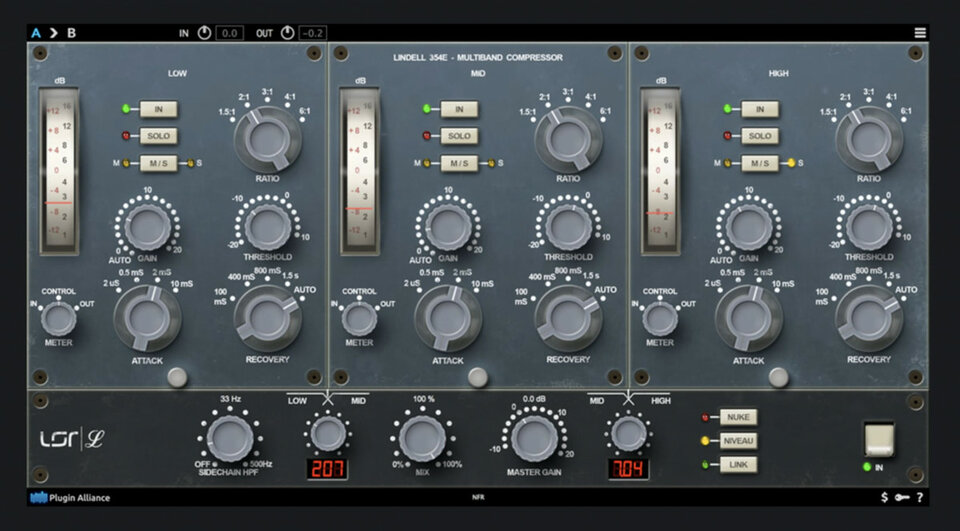Click the MID band RATIO knob
This screenshot has width=960, height=531.
[568, 139]
